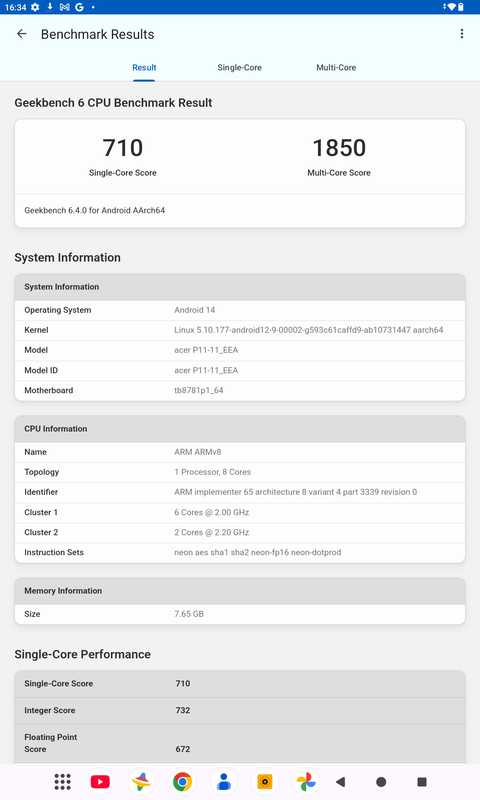
Task: Select the Single-Core Performance heading
Action: coord(83,654)
